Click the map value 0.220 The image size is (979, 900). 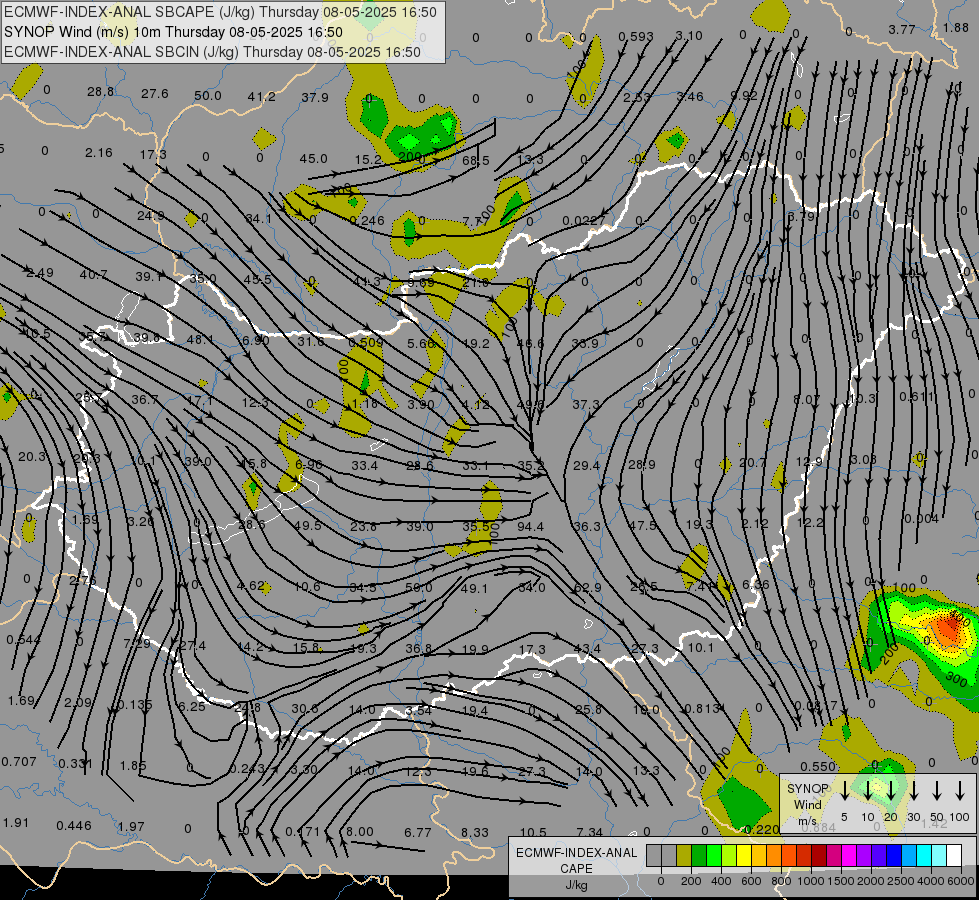(762, 829)
